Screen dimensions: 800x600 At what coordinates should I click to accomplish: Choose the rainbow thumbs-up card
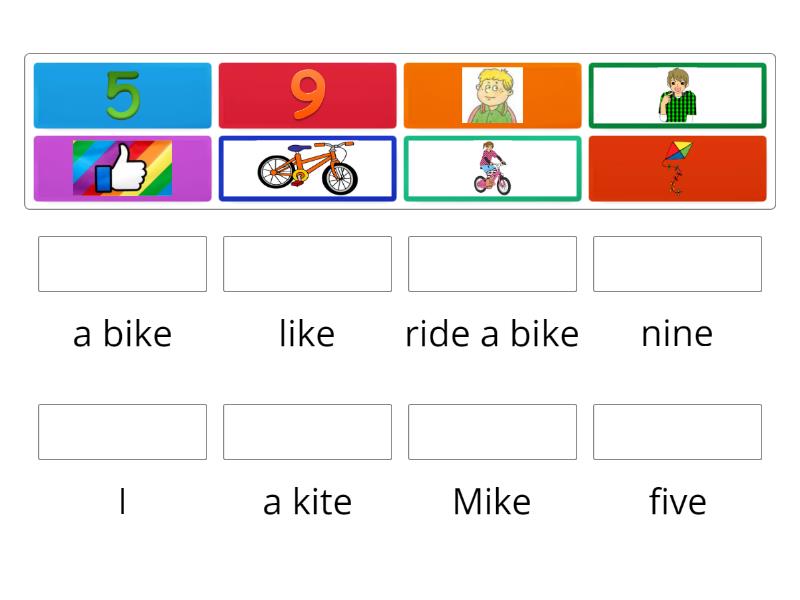click(122, 169)
